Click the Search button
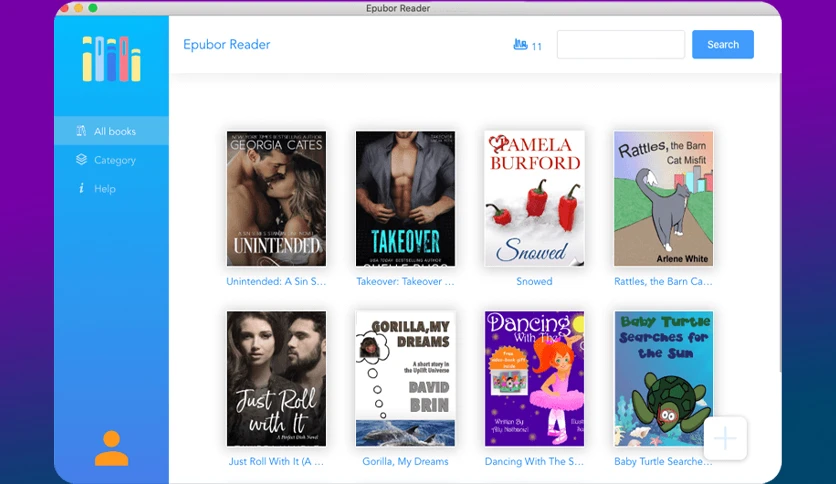The image size is (836, 484). pyautogui.click(x=722, y=44)
